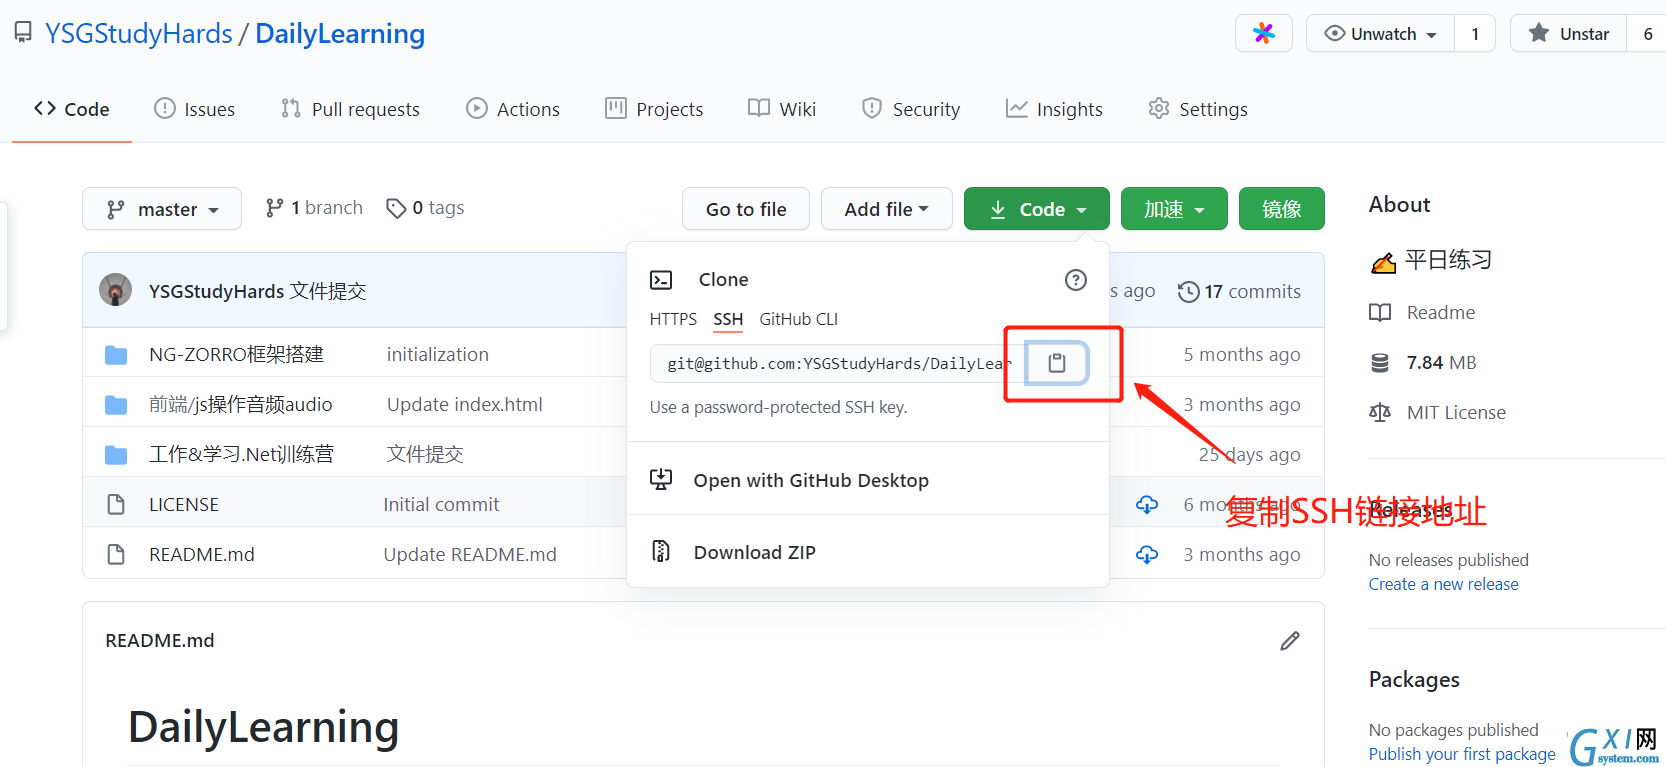Viewport: 1666px width, 767px height.
Task: Click the file icon next to README.md
Action: click(x=116, y=554)
